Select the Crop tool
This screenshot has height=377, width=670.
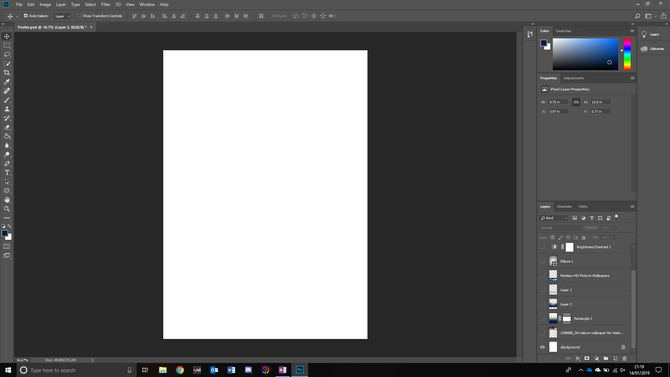(x=7, y=73)
